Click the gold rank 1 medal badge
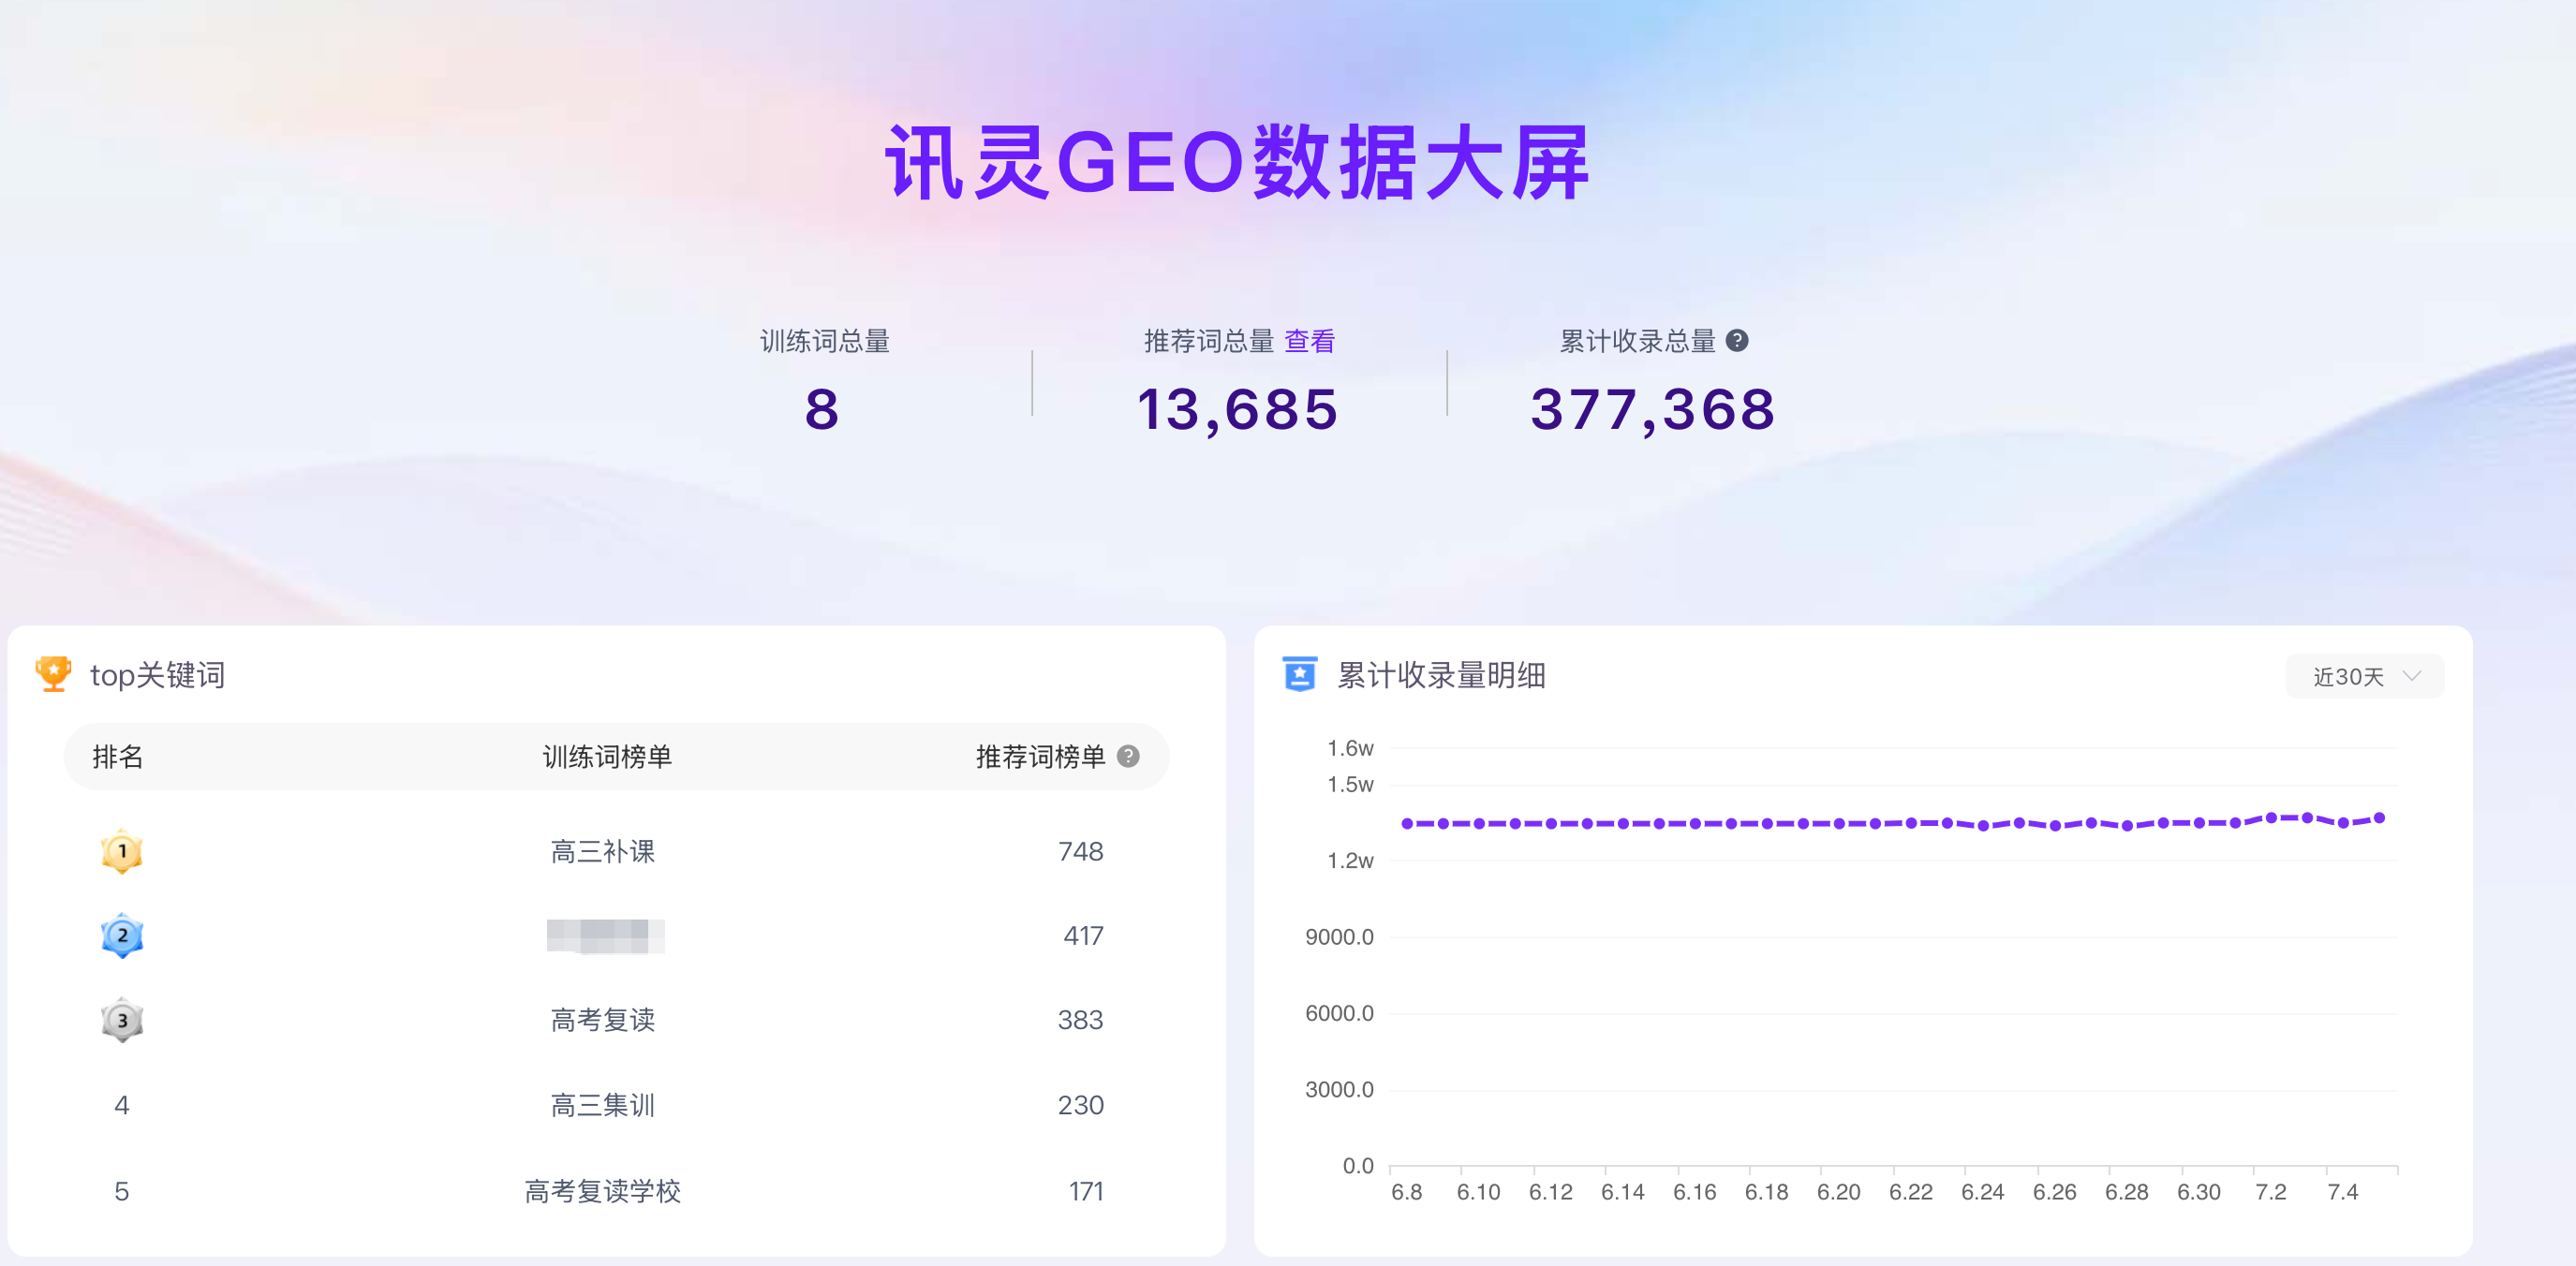2576x1266 pixels. [x=122, y=851]
